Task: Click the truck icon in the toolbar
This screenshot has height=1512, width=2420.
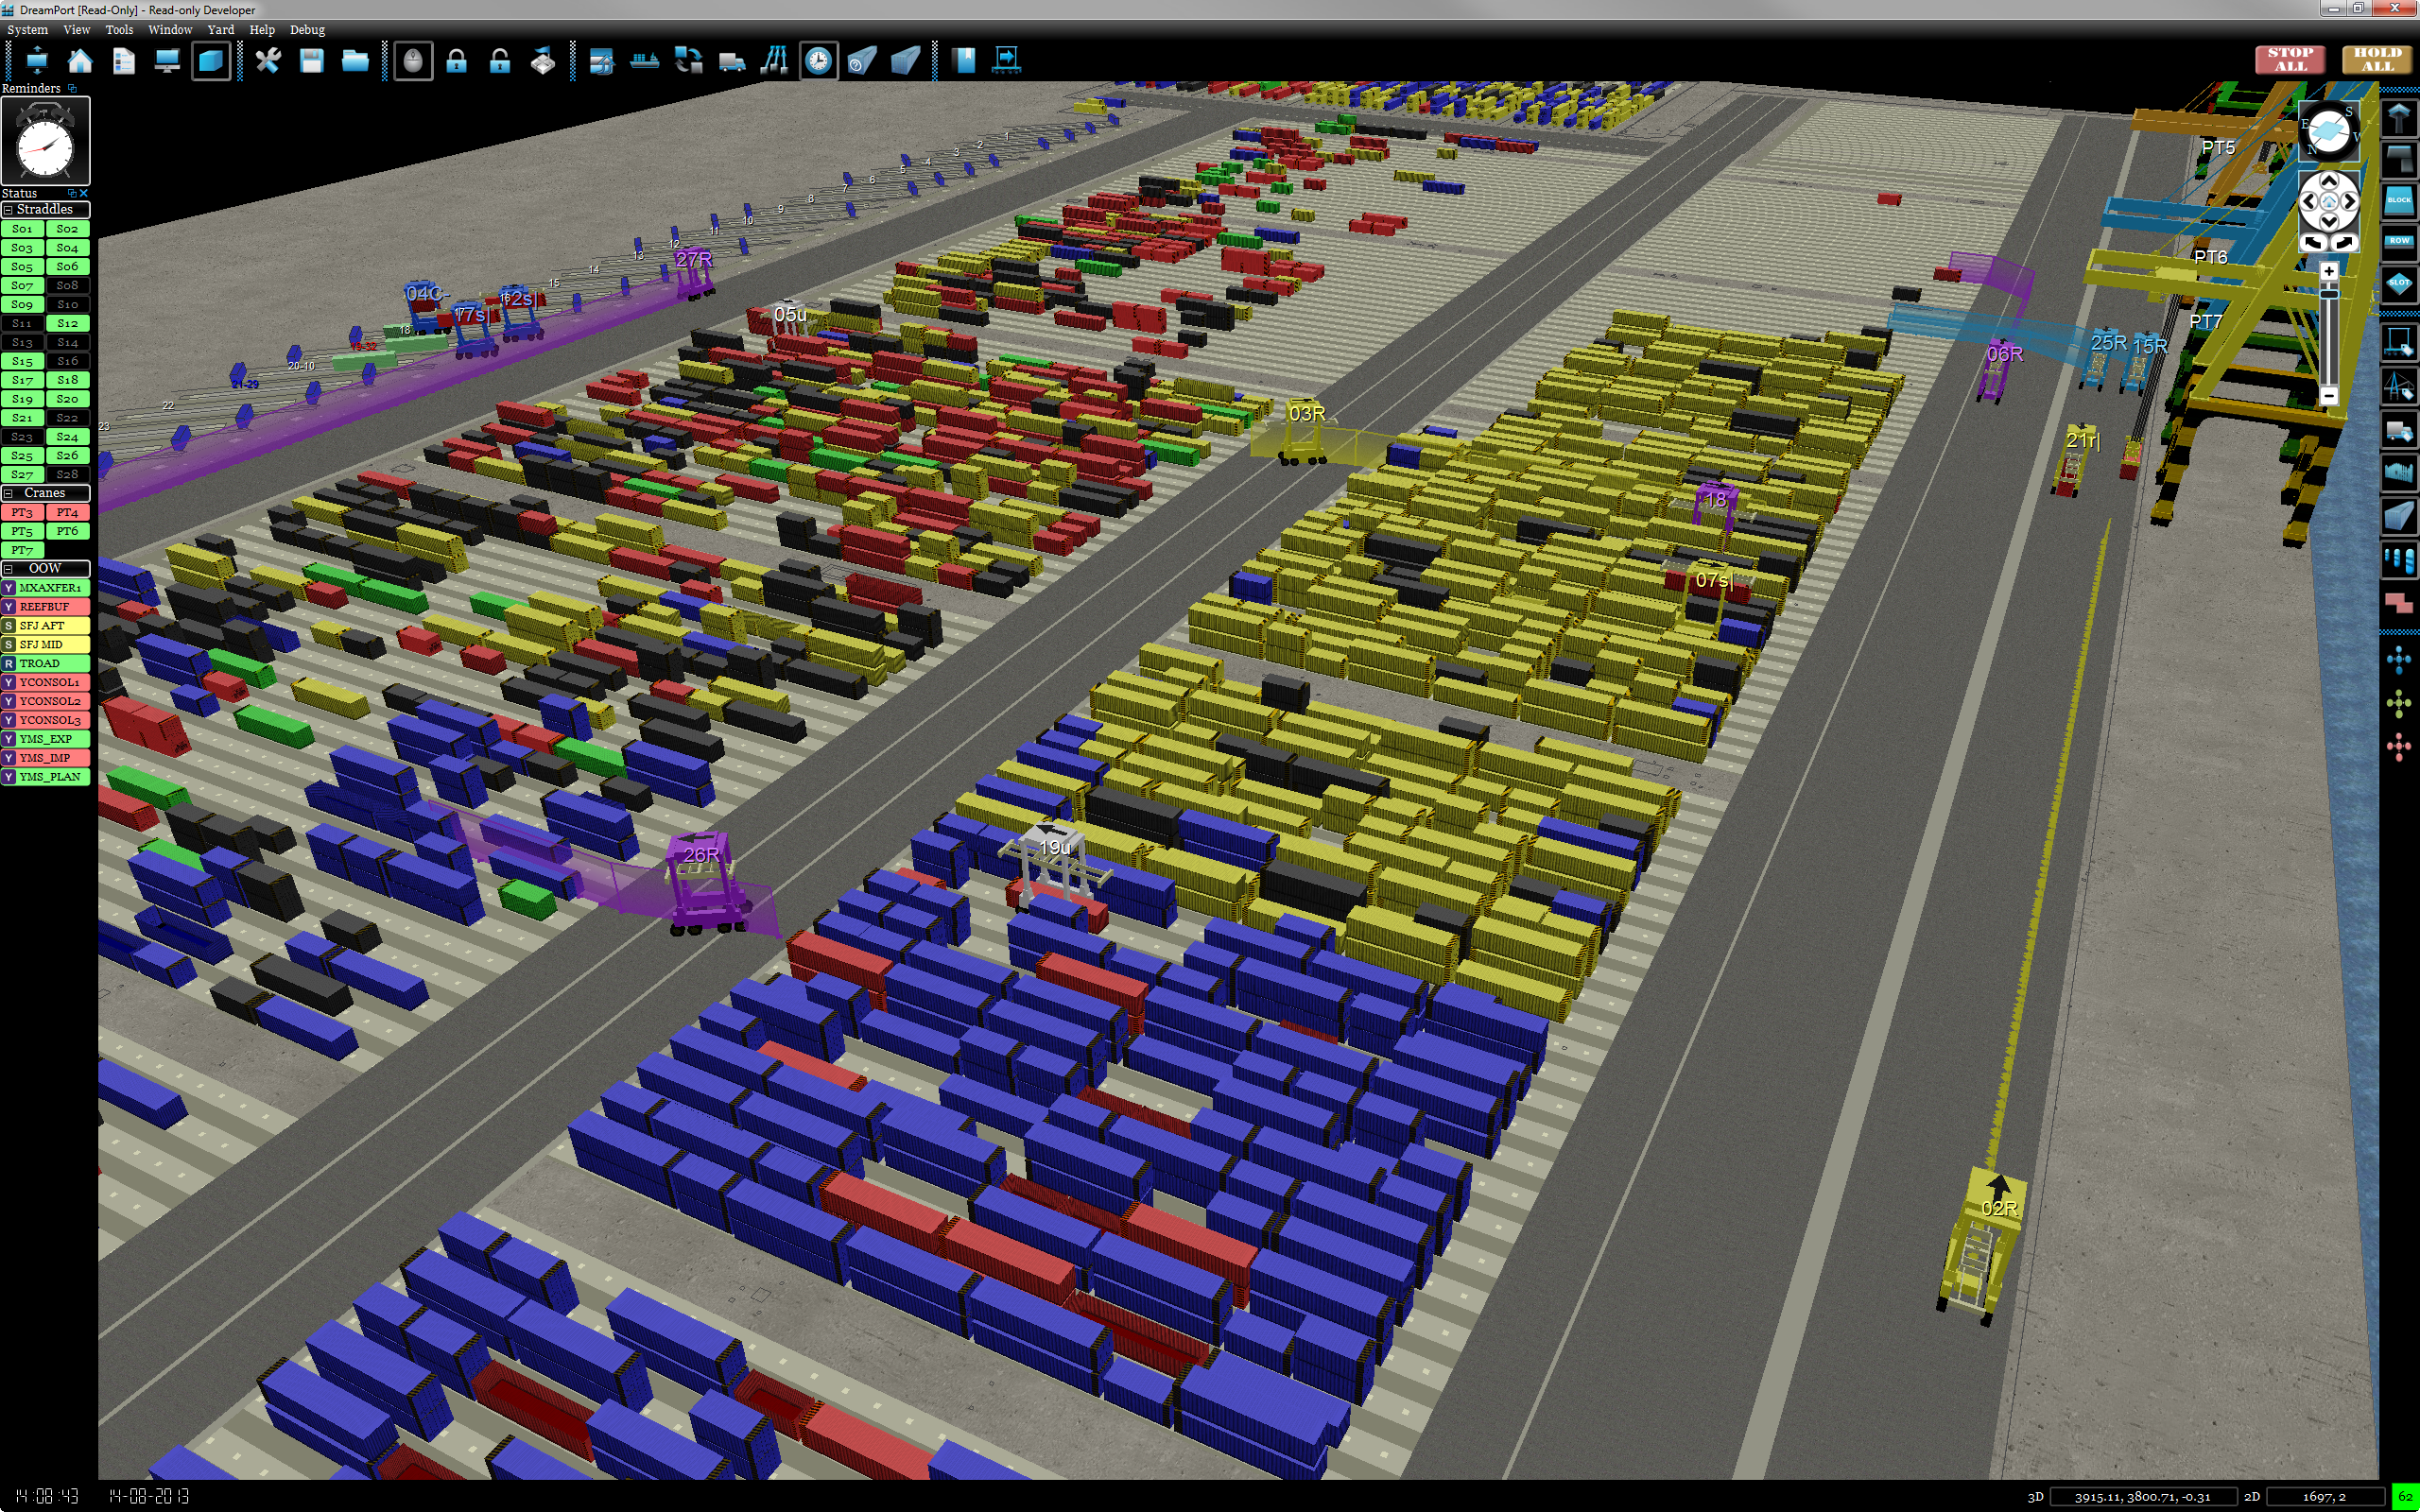Action: [x=732, y=61]
